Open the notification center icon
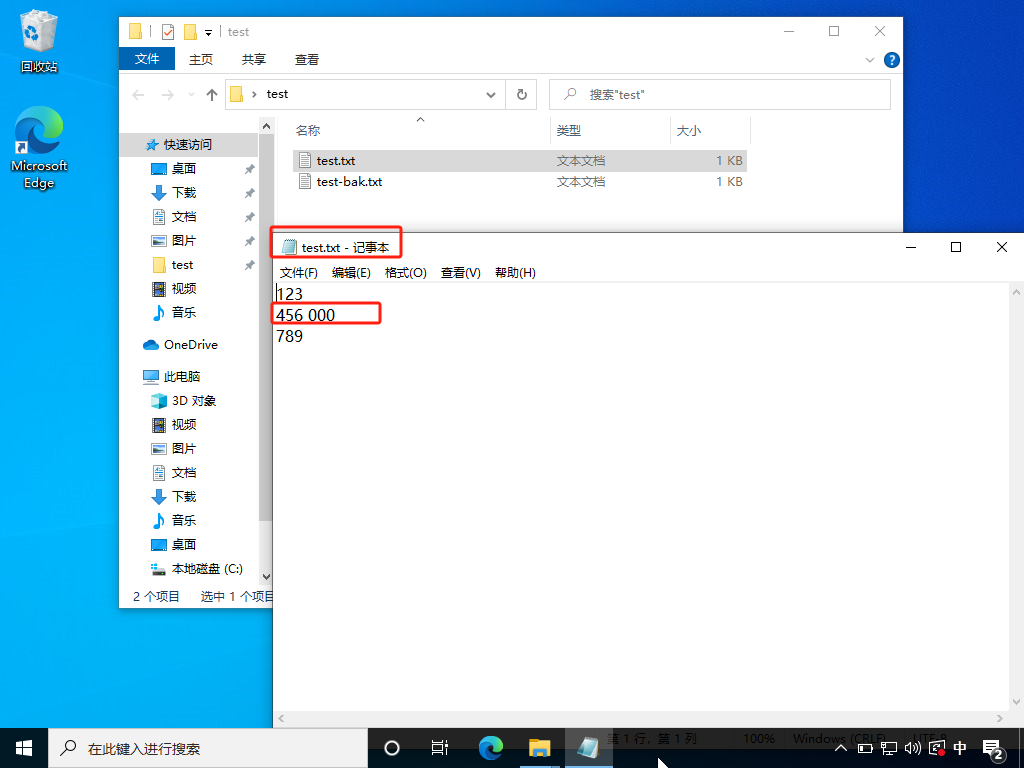1024x768 pixels. click(x=994, y=748)
